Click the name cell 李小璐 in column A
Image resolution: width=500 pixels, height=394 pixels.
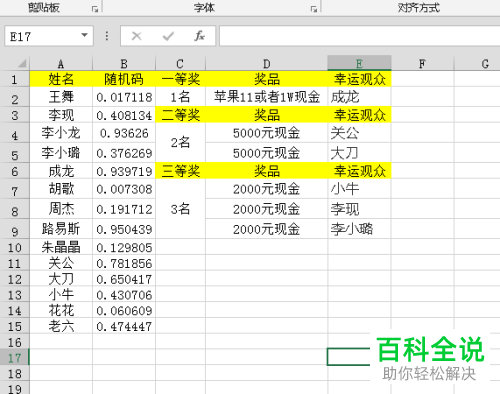(61, 153)
